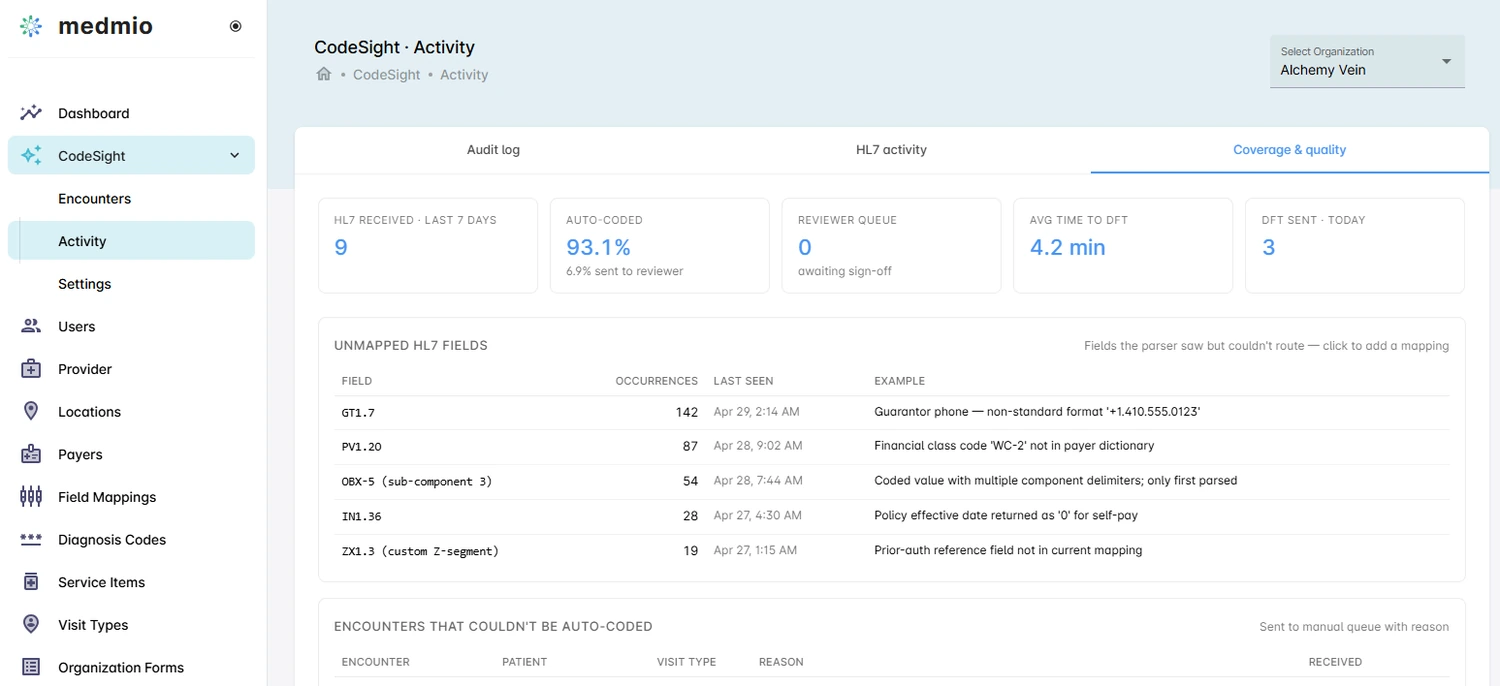Click the Reviewer Queue card
Screen dimensions: 1500x686
click(x=891, y=246)
